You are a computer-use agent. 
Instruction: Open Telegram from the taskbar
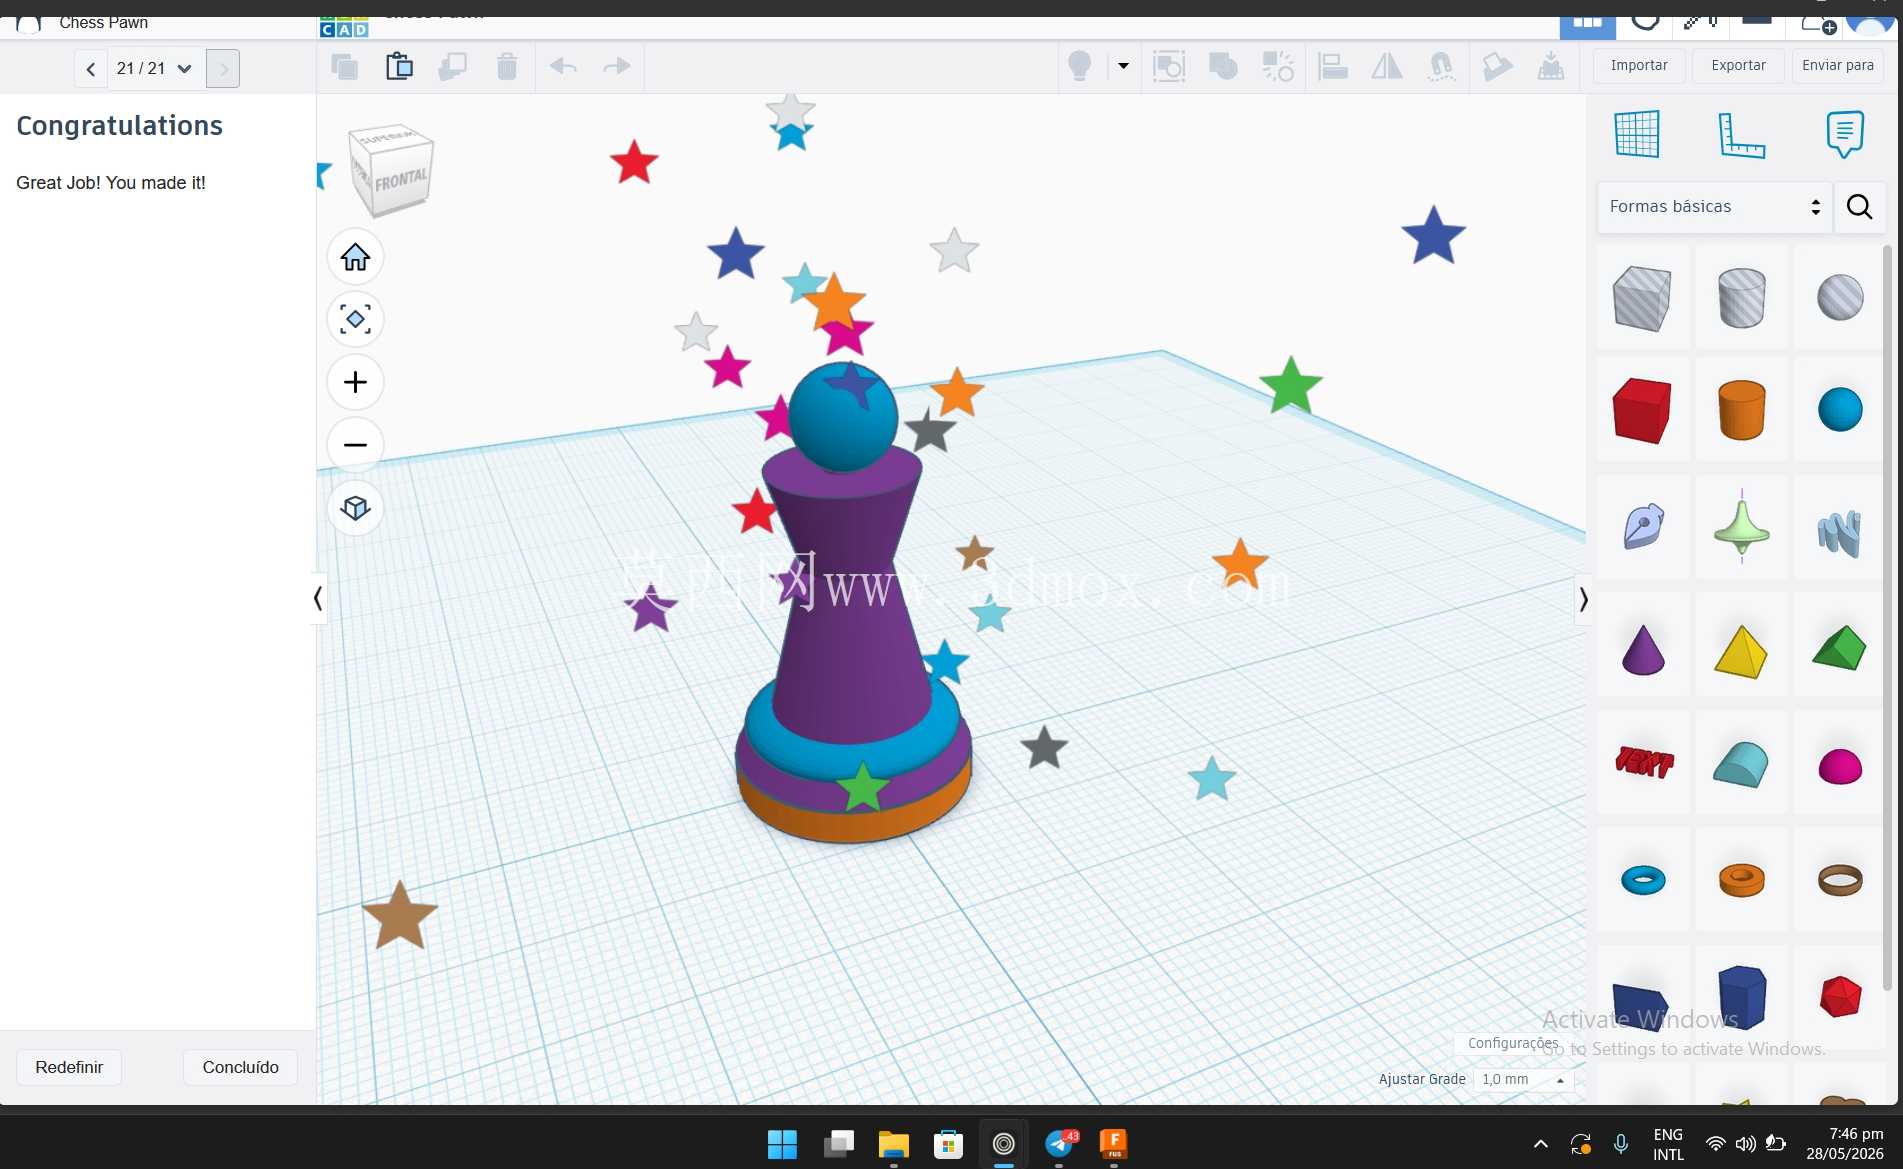(1060, 1144)
